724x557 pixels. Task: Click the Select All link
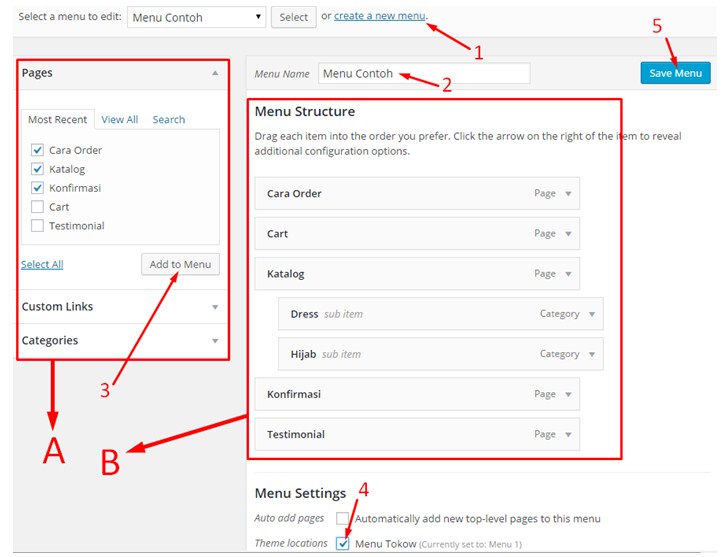pos(42,264)
